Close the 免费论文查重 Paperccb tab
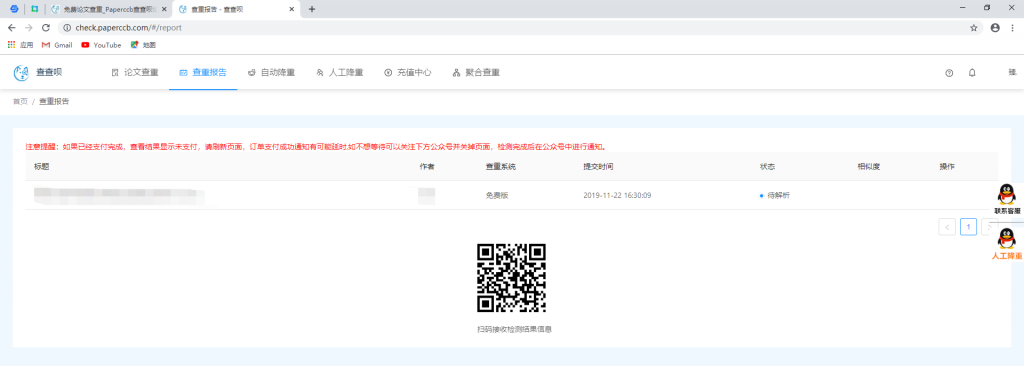Viewport: 1024px width, 366px height. pos(163,9)
